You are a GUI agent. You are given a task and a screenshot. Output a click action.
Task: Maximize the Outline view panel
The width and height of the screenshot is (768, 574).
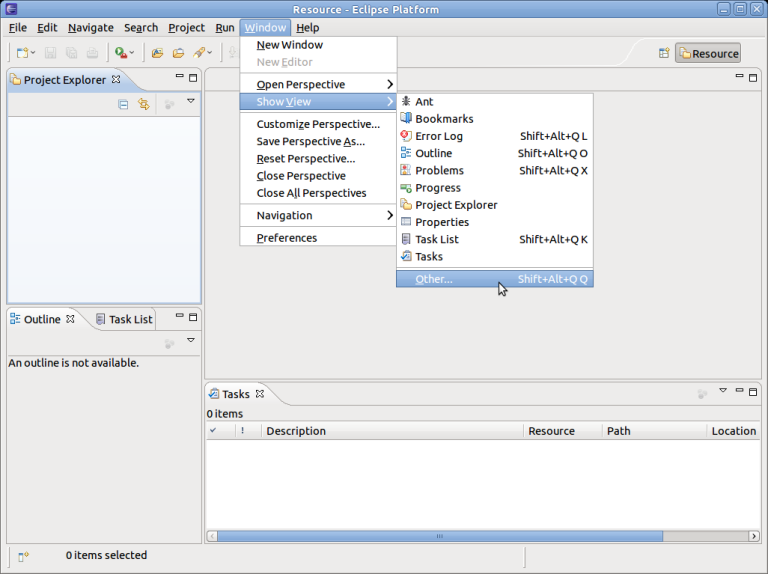point(193,317)
